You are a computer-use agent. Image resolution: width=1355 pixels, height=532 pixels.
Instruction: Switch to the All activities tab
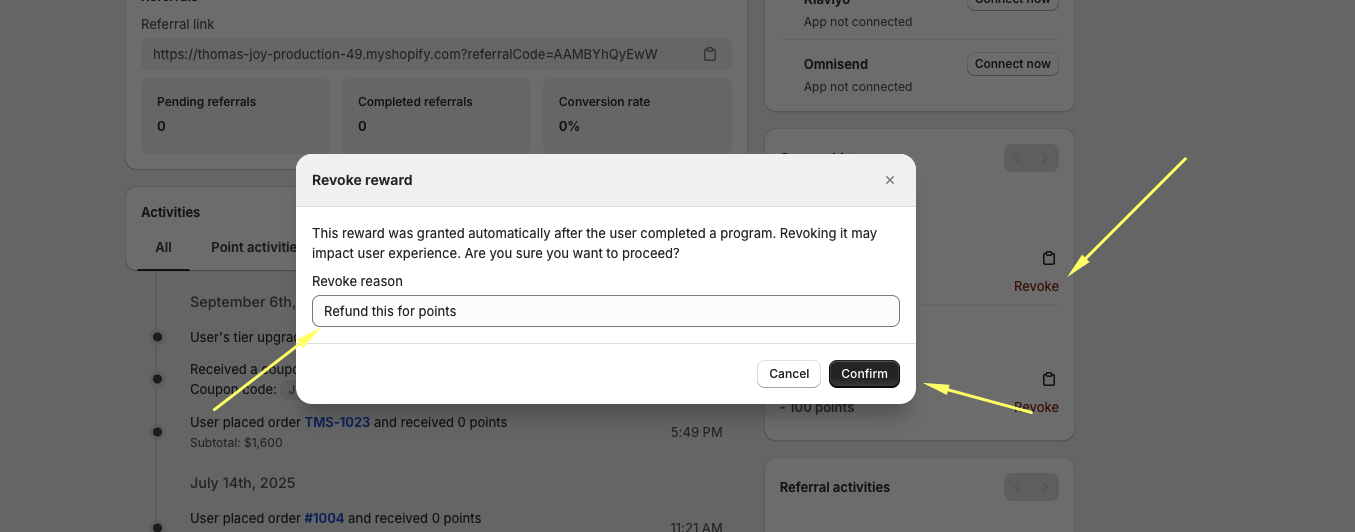click(163, 247)
